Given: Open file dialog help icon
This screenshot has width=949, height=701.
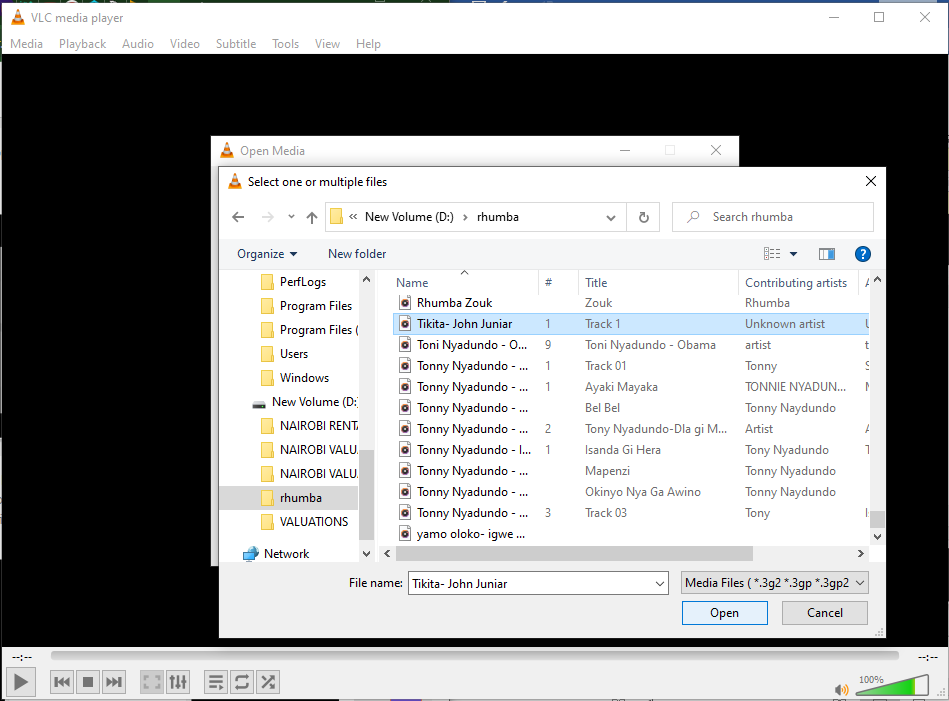Looking at the screenshot, I should click(862, 254).
